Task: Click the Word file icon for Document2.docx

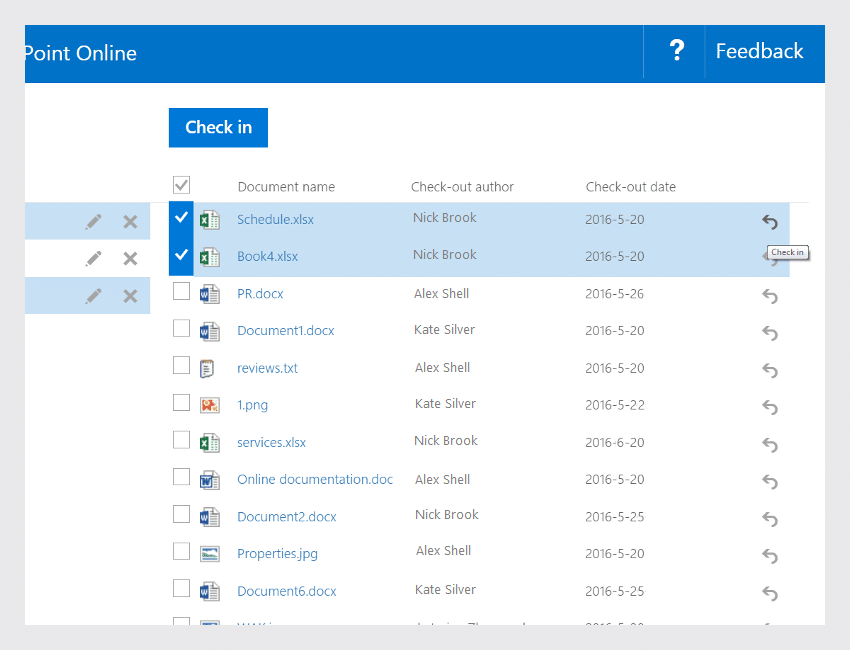Action: [x=210, y=517]
